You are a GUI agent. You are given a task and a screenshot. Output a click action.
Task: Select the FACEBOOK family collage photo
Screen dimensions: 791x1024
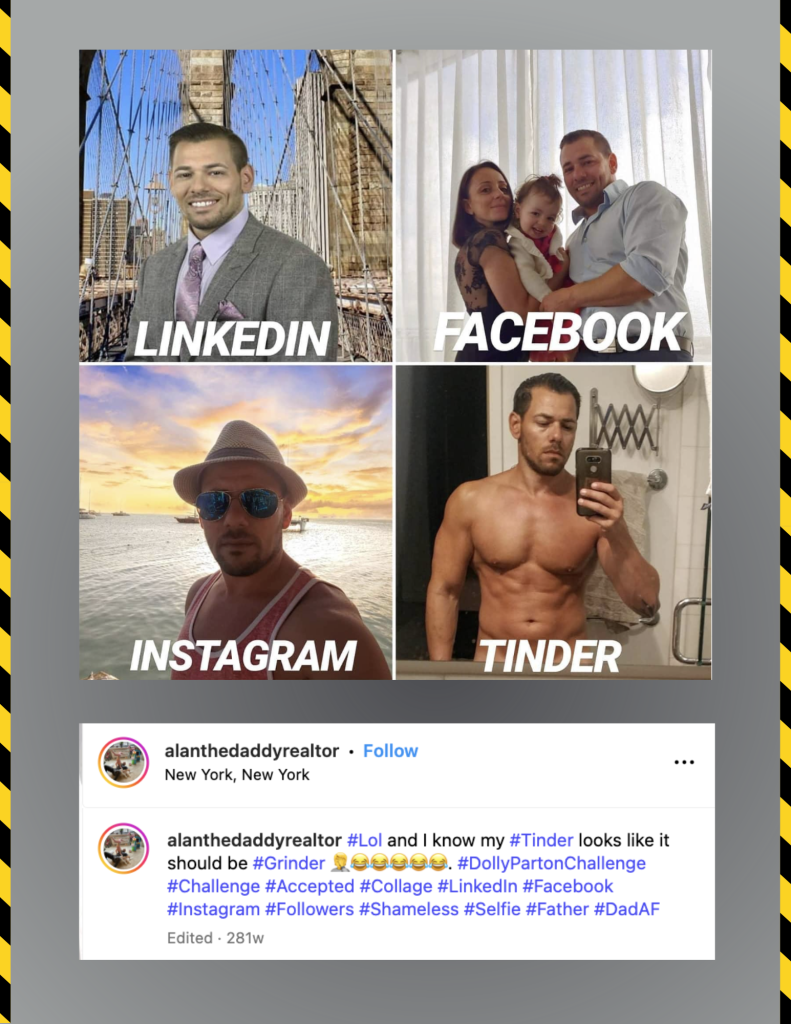[x=554, y=206]
